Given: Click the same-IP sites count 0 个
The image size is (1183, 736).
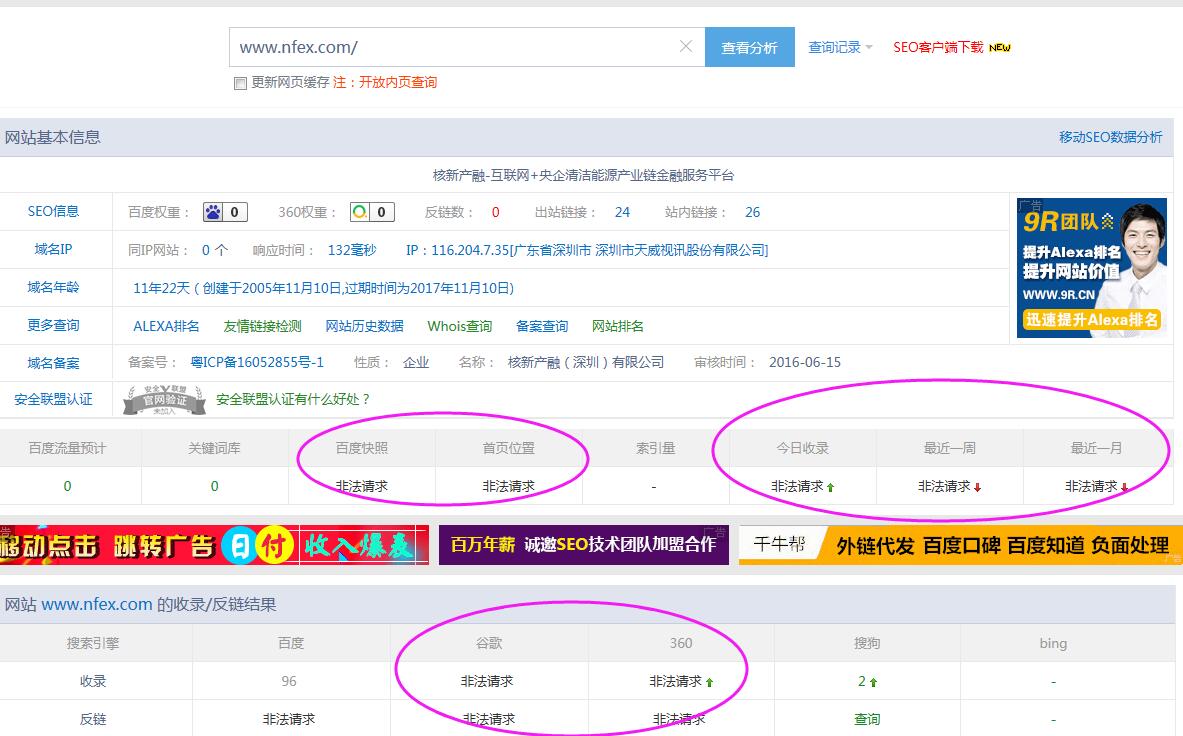Looking at the screenshot, I should tap(215, 250).
